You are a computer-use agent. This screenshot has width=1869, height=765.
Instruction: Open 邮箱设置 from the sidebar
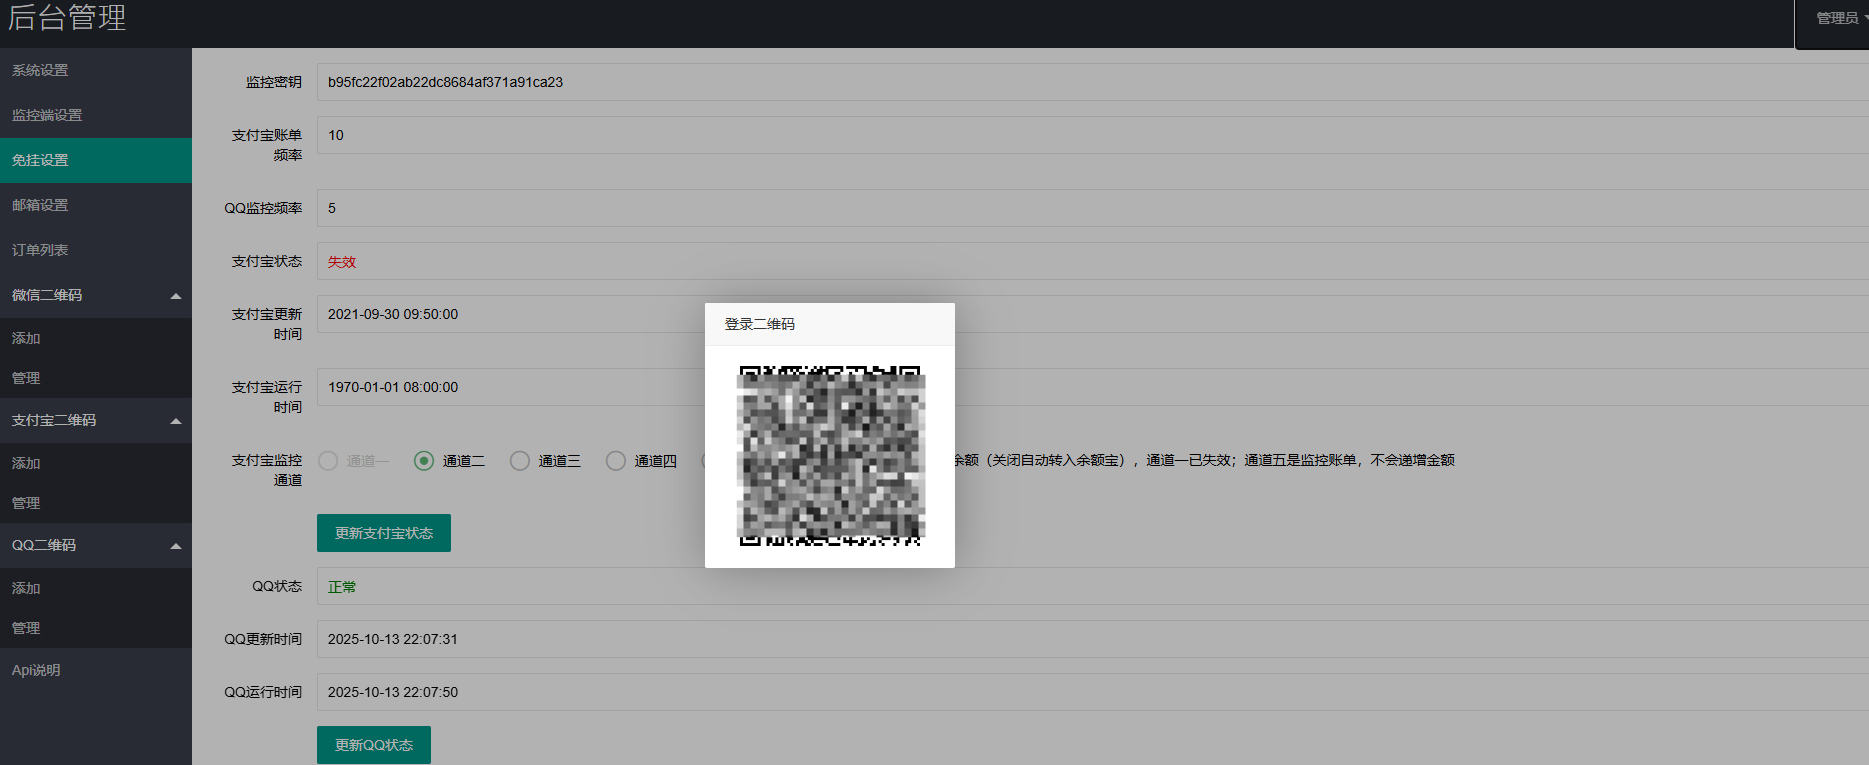(41, 205)
